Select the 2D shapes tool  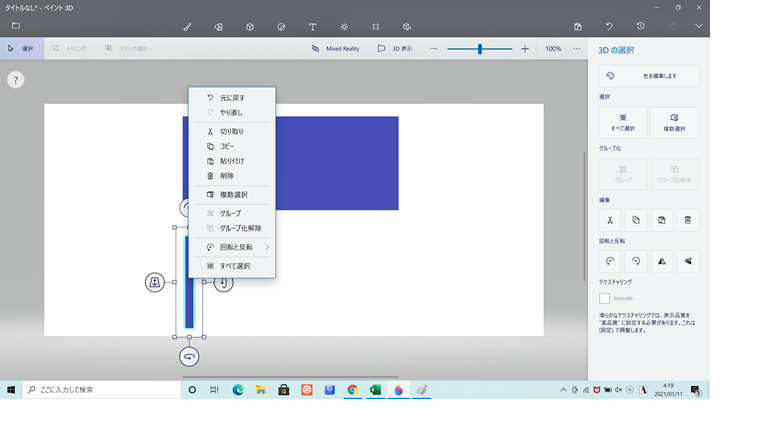219,27
